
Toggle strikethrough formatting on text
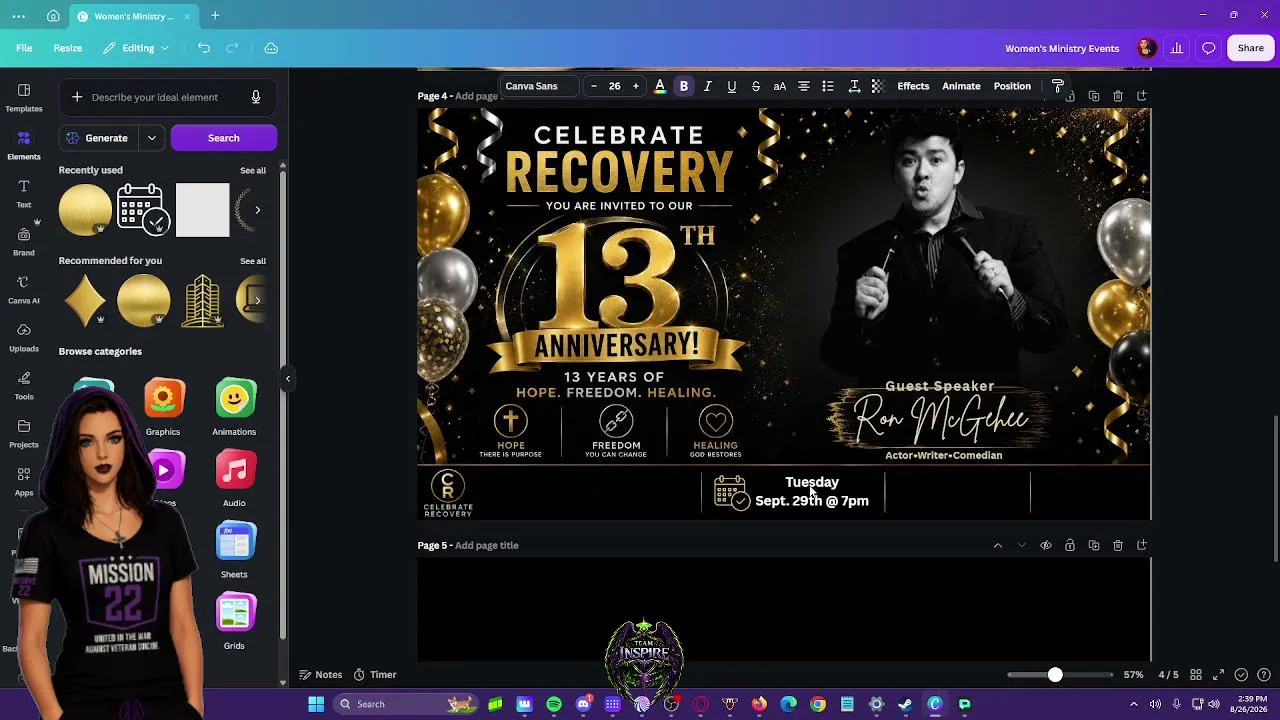click(756, 86)
